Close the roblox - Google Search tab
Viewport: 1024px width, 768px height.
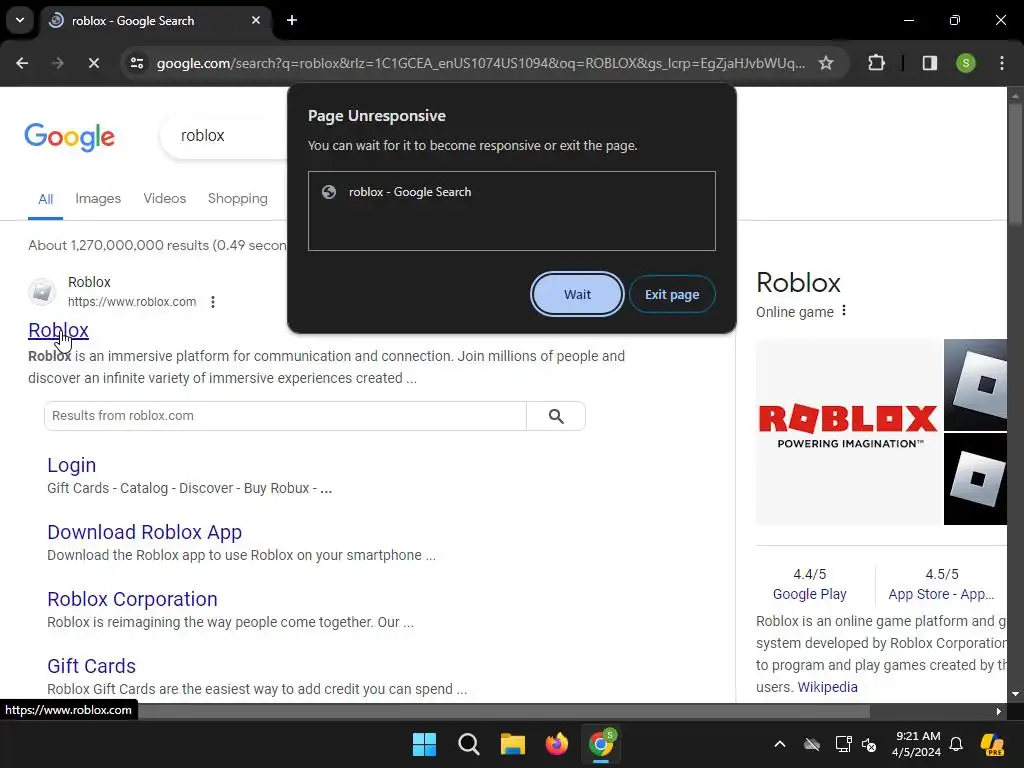256,20
